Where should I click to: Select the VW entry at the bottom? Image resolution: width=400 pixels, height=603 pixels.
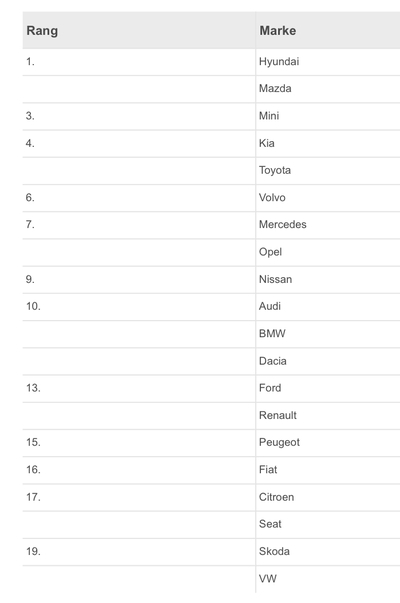point(268,578)
